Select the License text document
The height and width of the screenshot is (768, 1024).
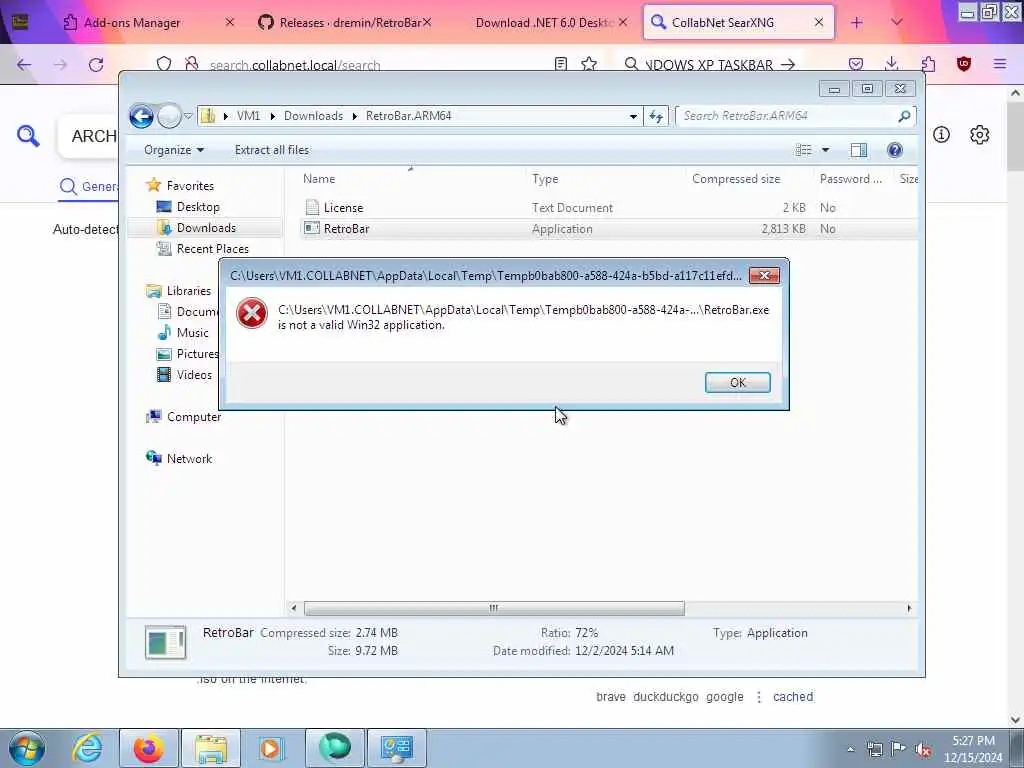point(343,208)
